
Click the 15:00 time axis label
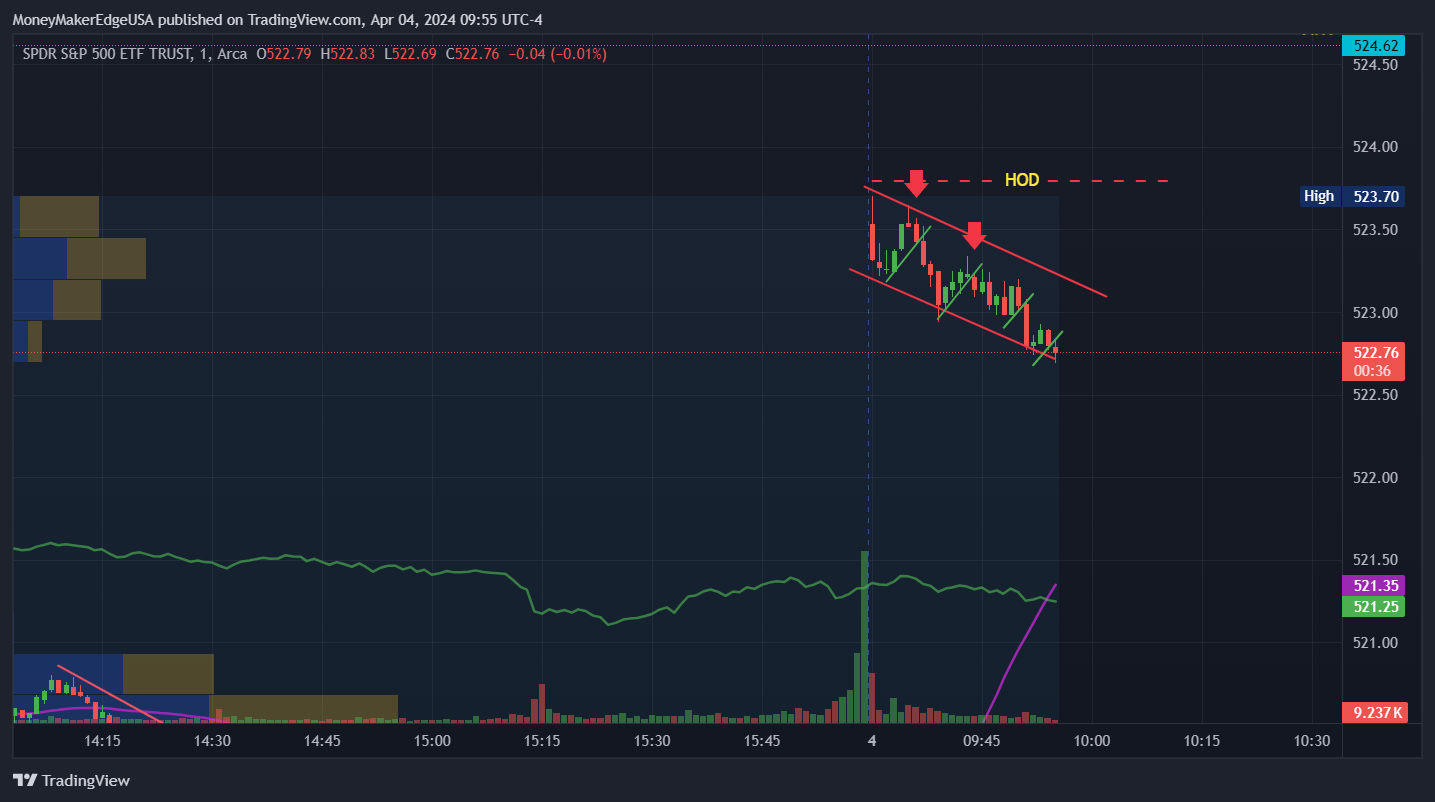(x=432, y=741)
